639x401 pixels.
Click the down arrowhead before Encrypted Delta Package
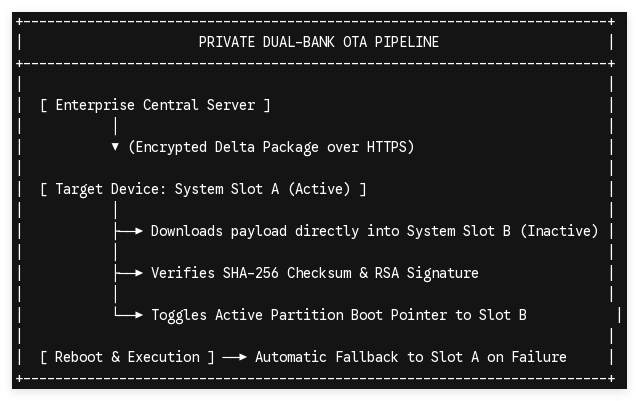point(115,147)
